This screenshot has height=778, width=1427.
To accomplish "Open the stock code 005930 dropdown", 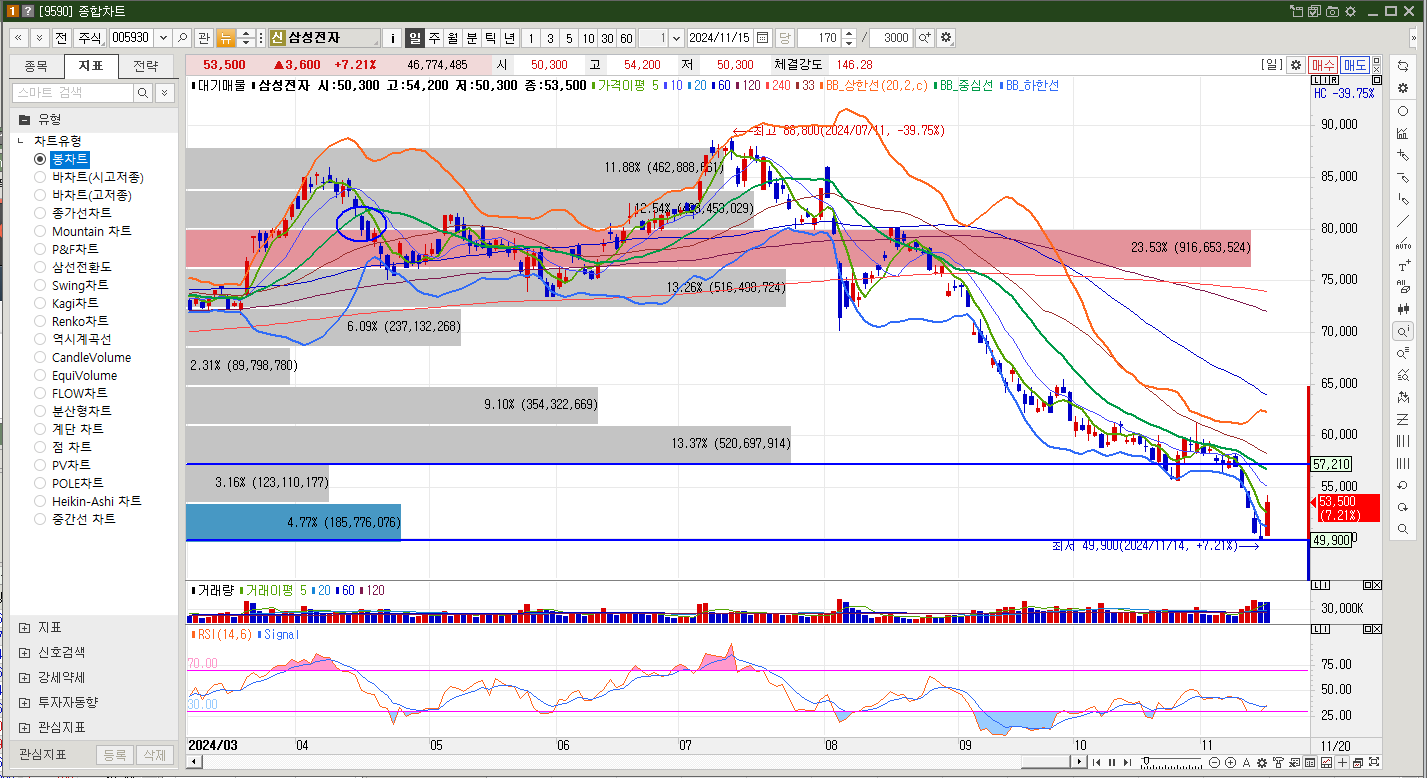I will tap(163, 38).
